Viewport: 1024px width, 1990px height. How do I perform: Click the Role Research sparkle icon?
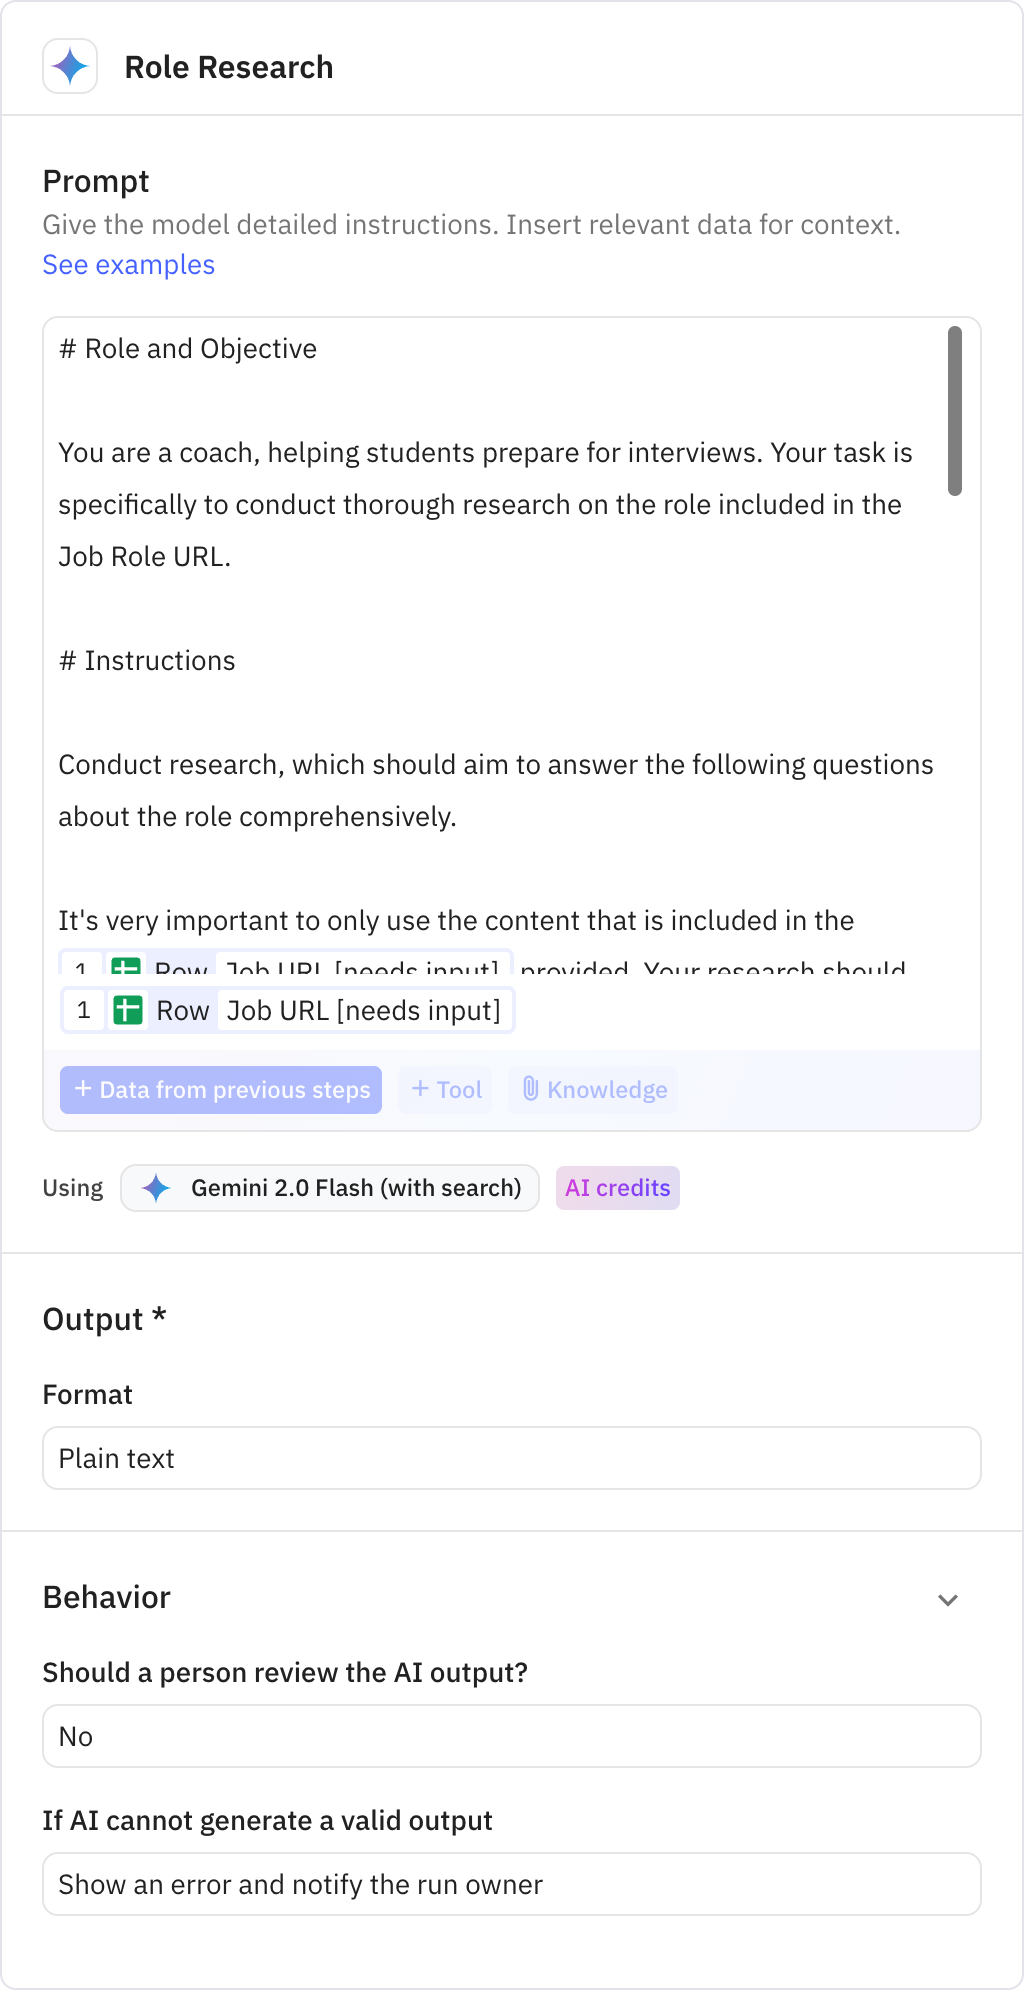(69, 66)
